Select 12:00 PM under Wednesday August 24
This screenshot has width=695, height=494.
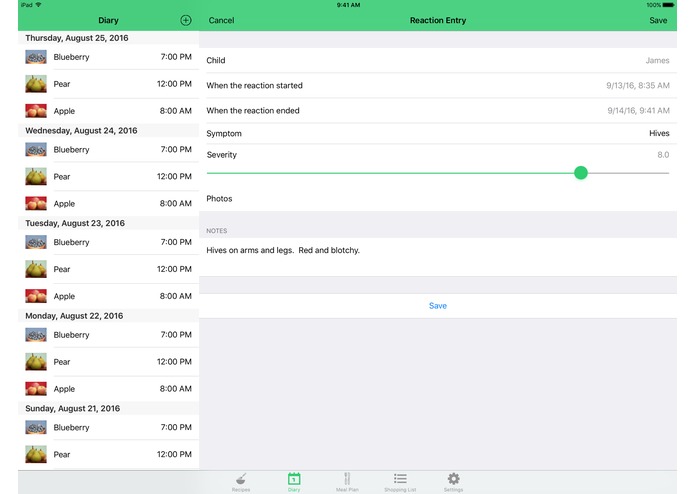coord(174,176)
